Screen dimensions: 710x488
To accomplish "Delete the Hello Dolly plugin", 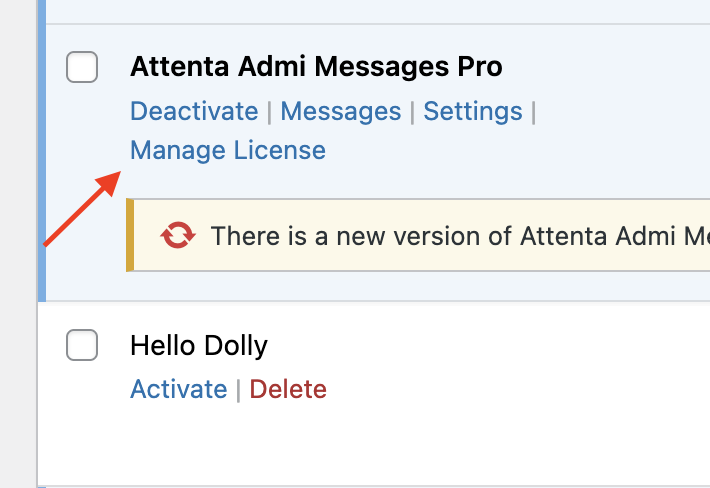I will tap(288, 389).
